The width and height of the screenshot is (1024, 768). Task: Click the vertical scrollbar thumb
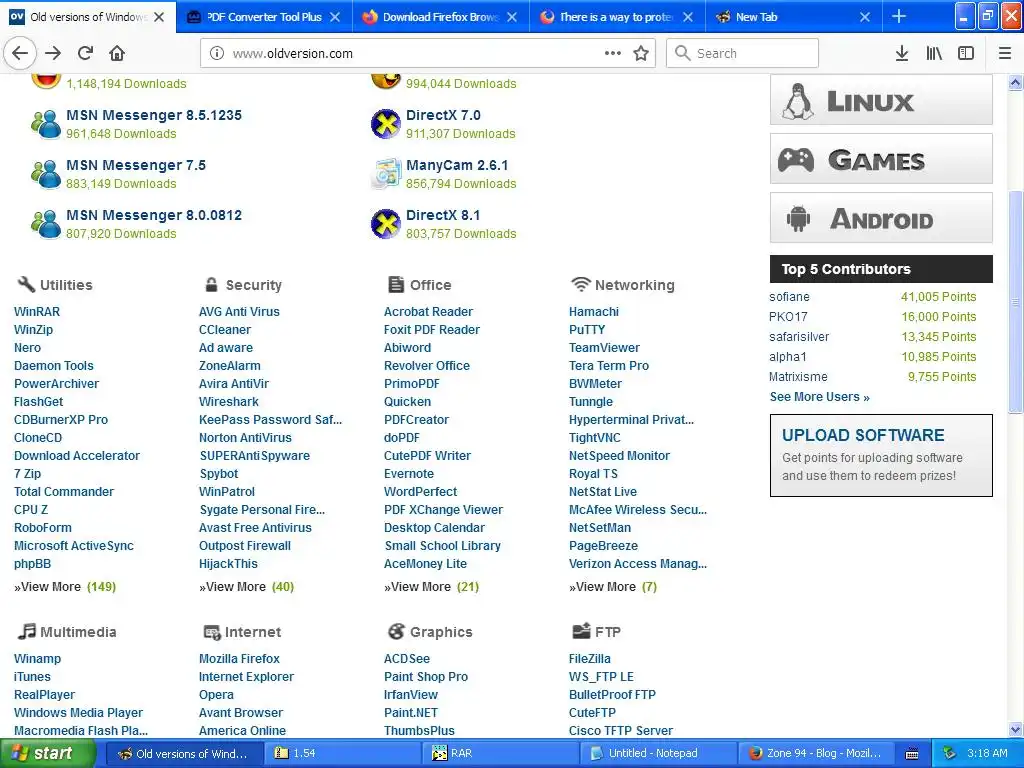[1015, 301]
